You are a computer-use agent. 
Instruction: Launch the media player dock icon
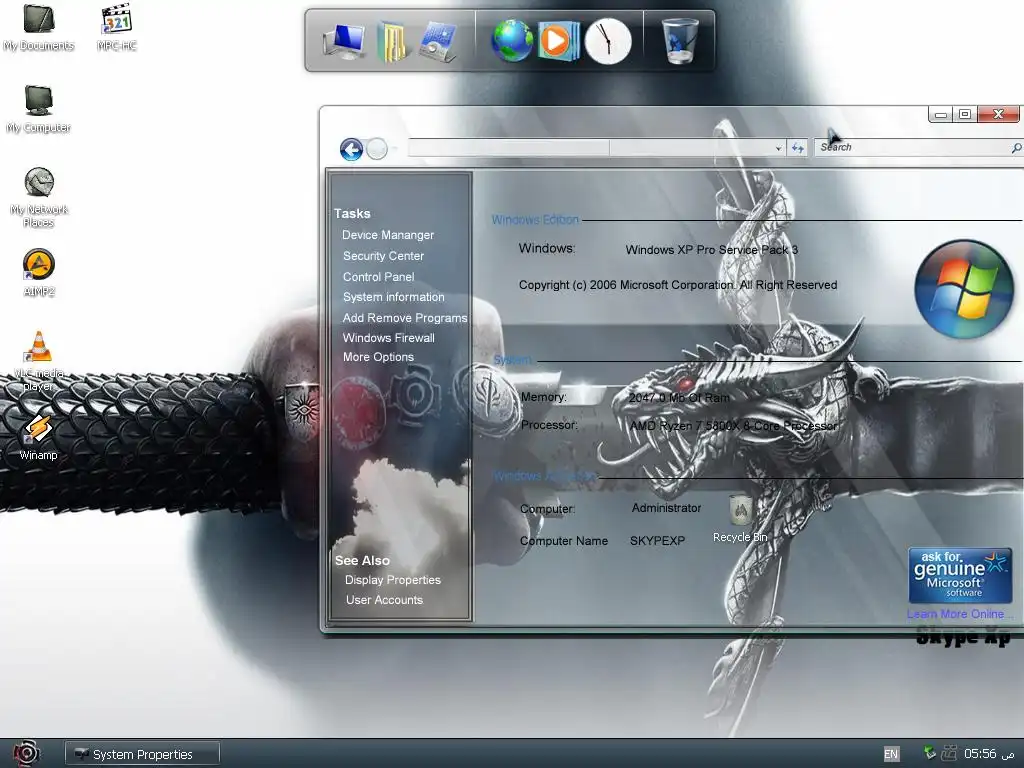point(558,40)
